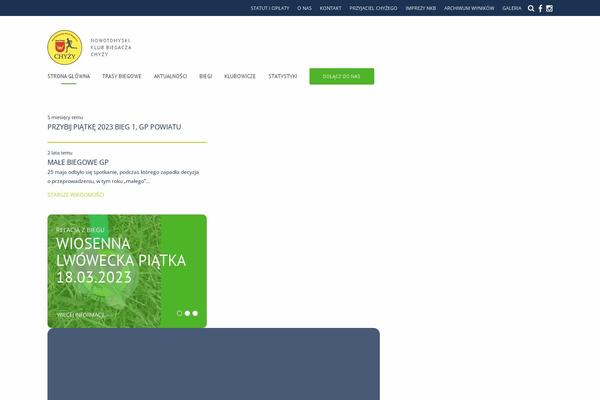The height and width of the screenshot is (400, 600).
Task: Click the '2 lata temu' date label
Action: (x=60, y=153)
